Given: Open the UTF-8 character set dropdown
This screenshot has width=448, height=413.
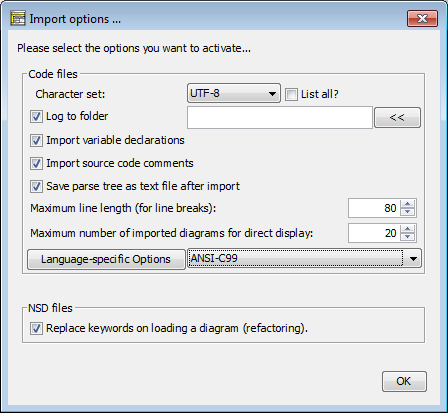Looking at the screenshot, I should click(x=234, y=93).
